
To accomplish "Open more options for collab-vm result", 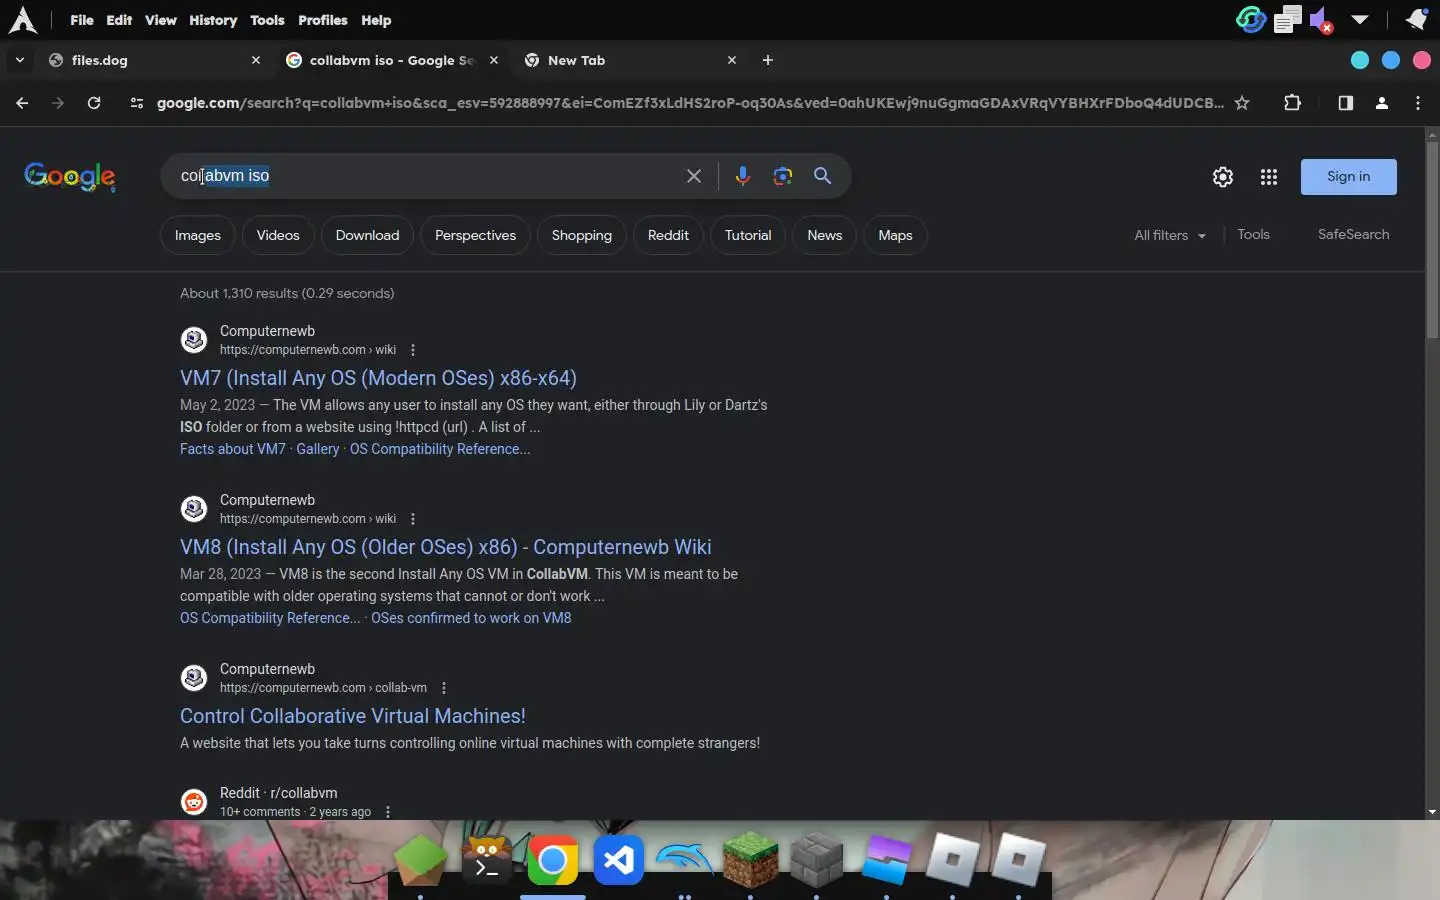I will coord(444,688).
